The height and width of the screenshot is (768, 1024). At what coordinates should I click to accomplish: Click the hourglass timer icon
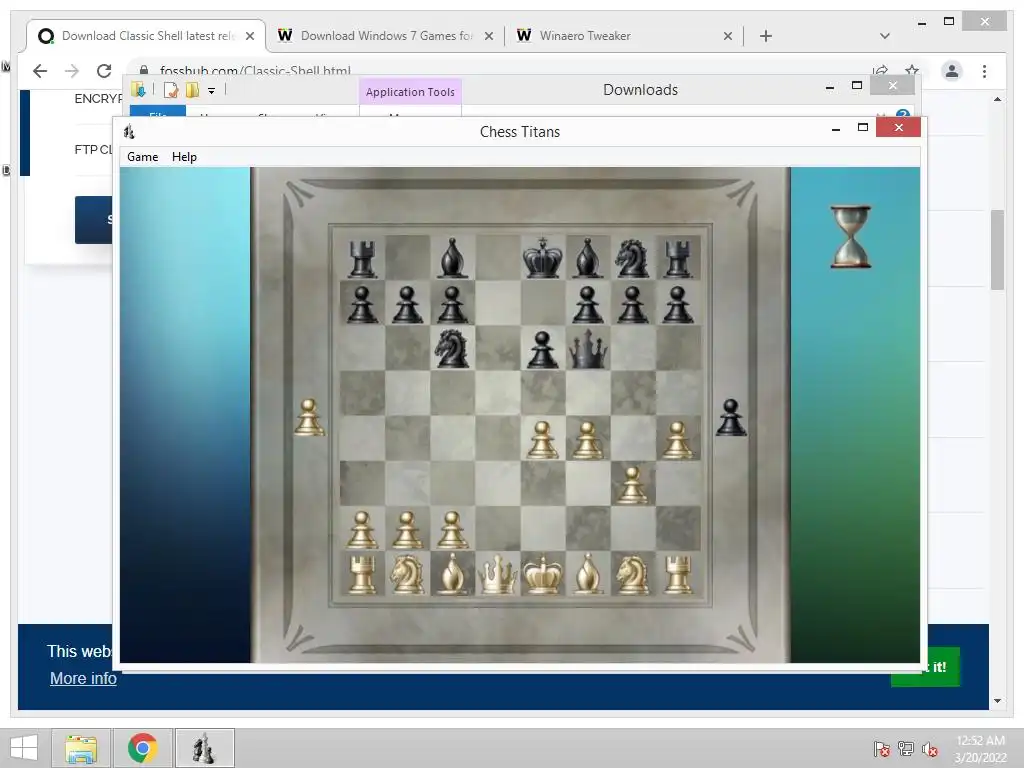coord(850,237)
